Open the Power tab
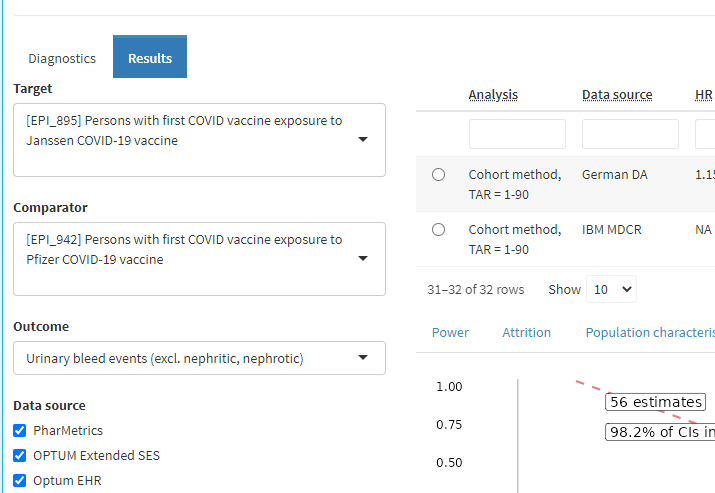Image resolution: width=715 pixels, height=493 pixels. pos(450,332)
